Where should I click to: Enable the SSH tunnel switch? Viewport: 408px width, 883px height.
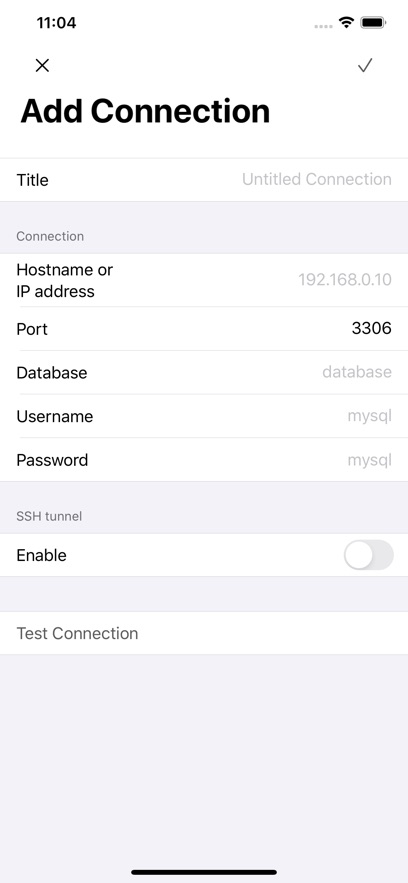coord(369,555)
